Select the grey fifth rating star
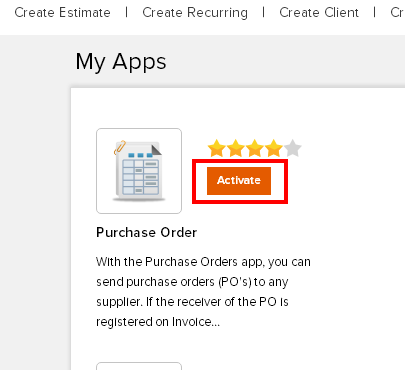Screen dimensions: 405x370 tap(293, 148)
